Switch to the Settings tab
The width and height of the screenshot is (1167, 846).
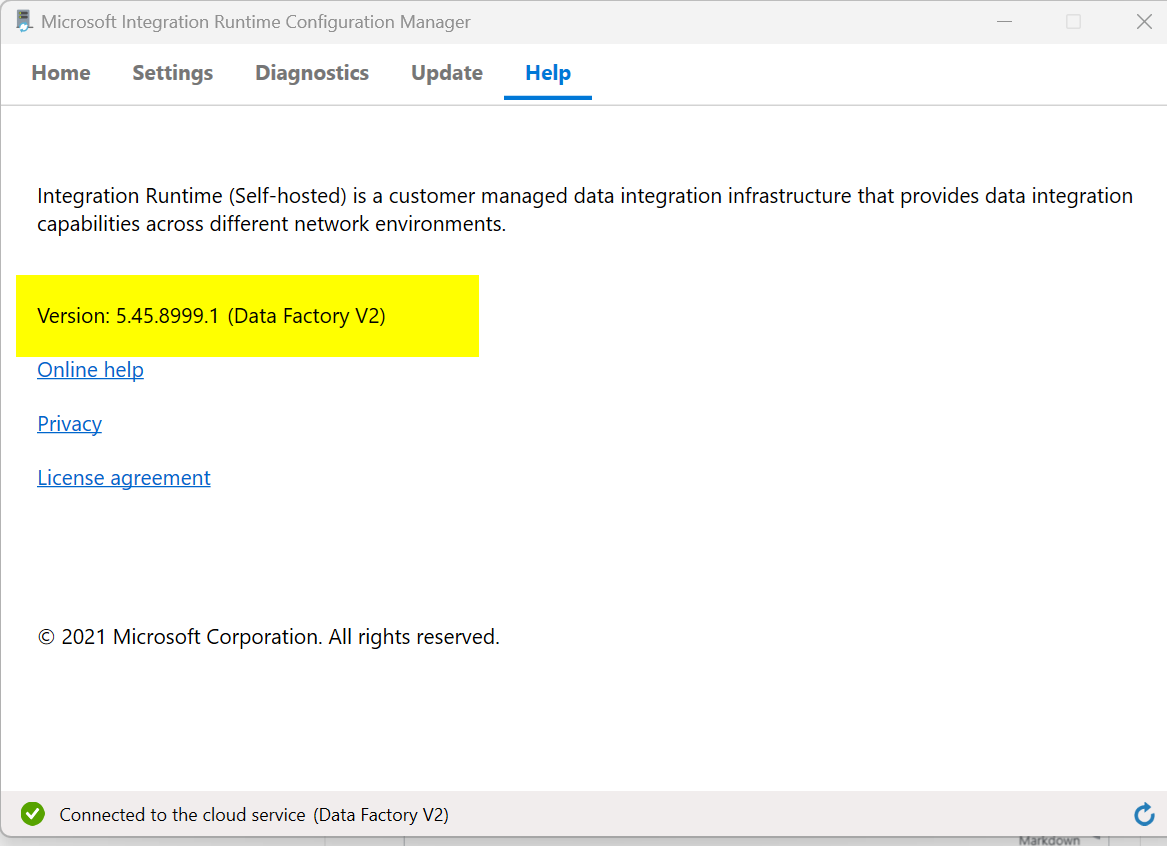click(x=173, y=73)
